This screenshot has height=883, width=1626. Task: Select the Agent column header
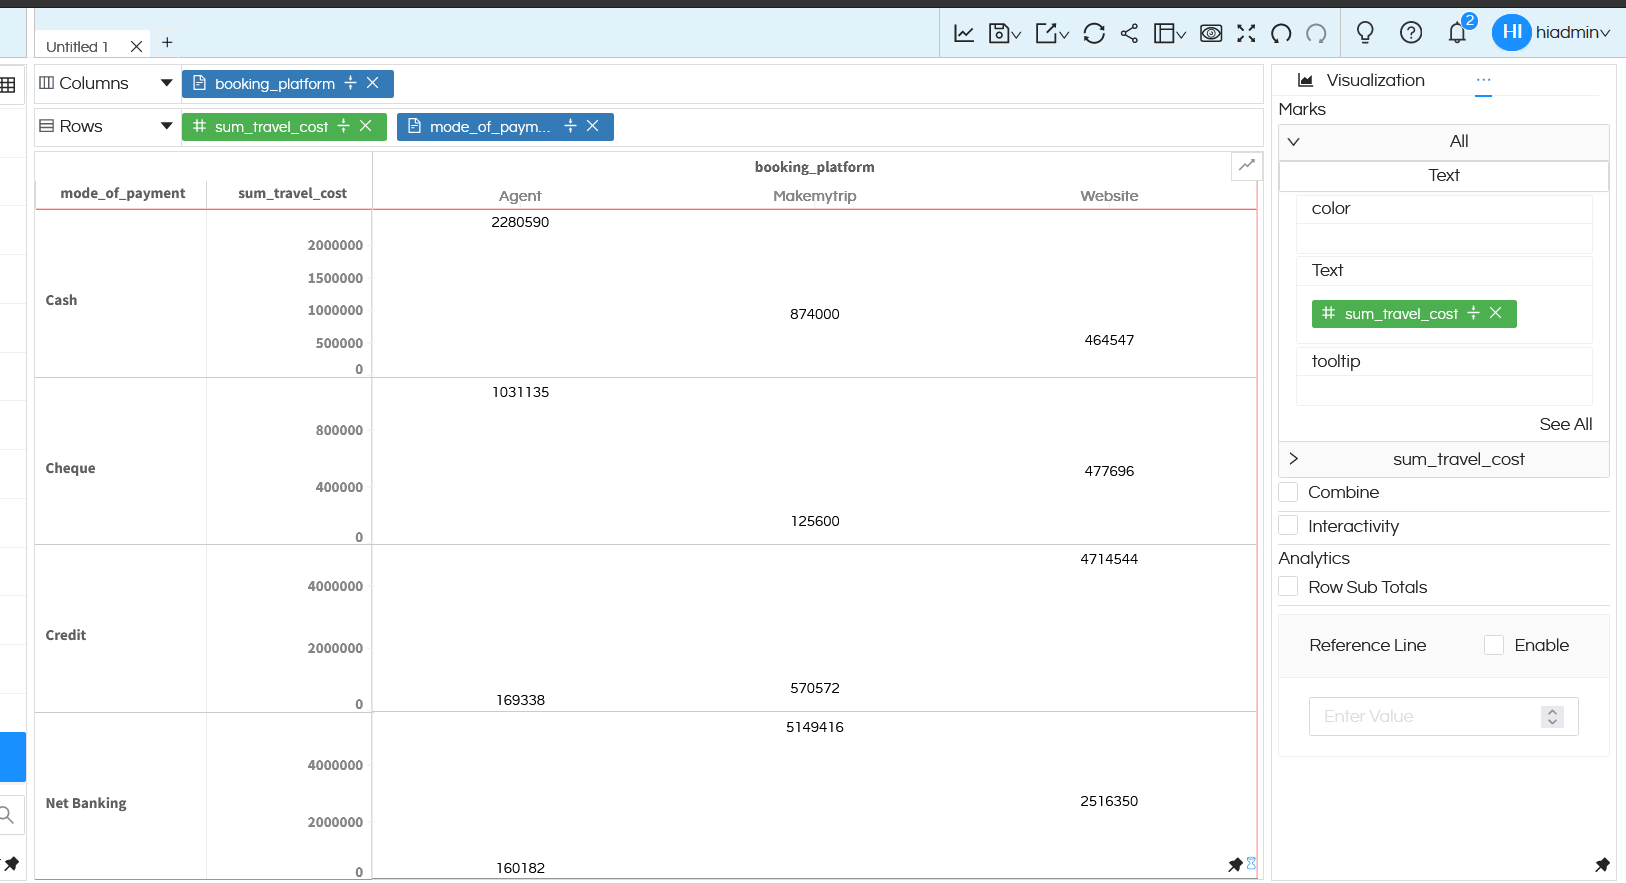click(x=520, y=196)
